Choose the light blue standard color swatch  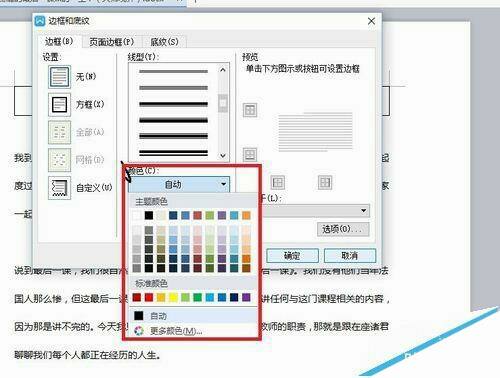pyautogui.click(x=210, y=297)
